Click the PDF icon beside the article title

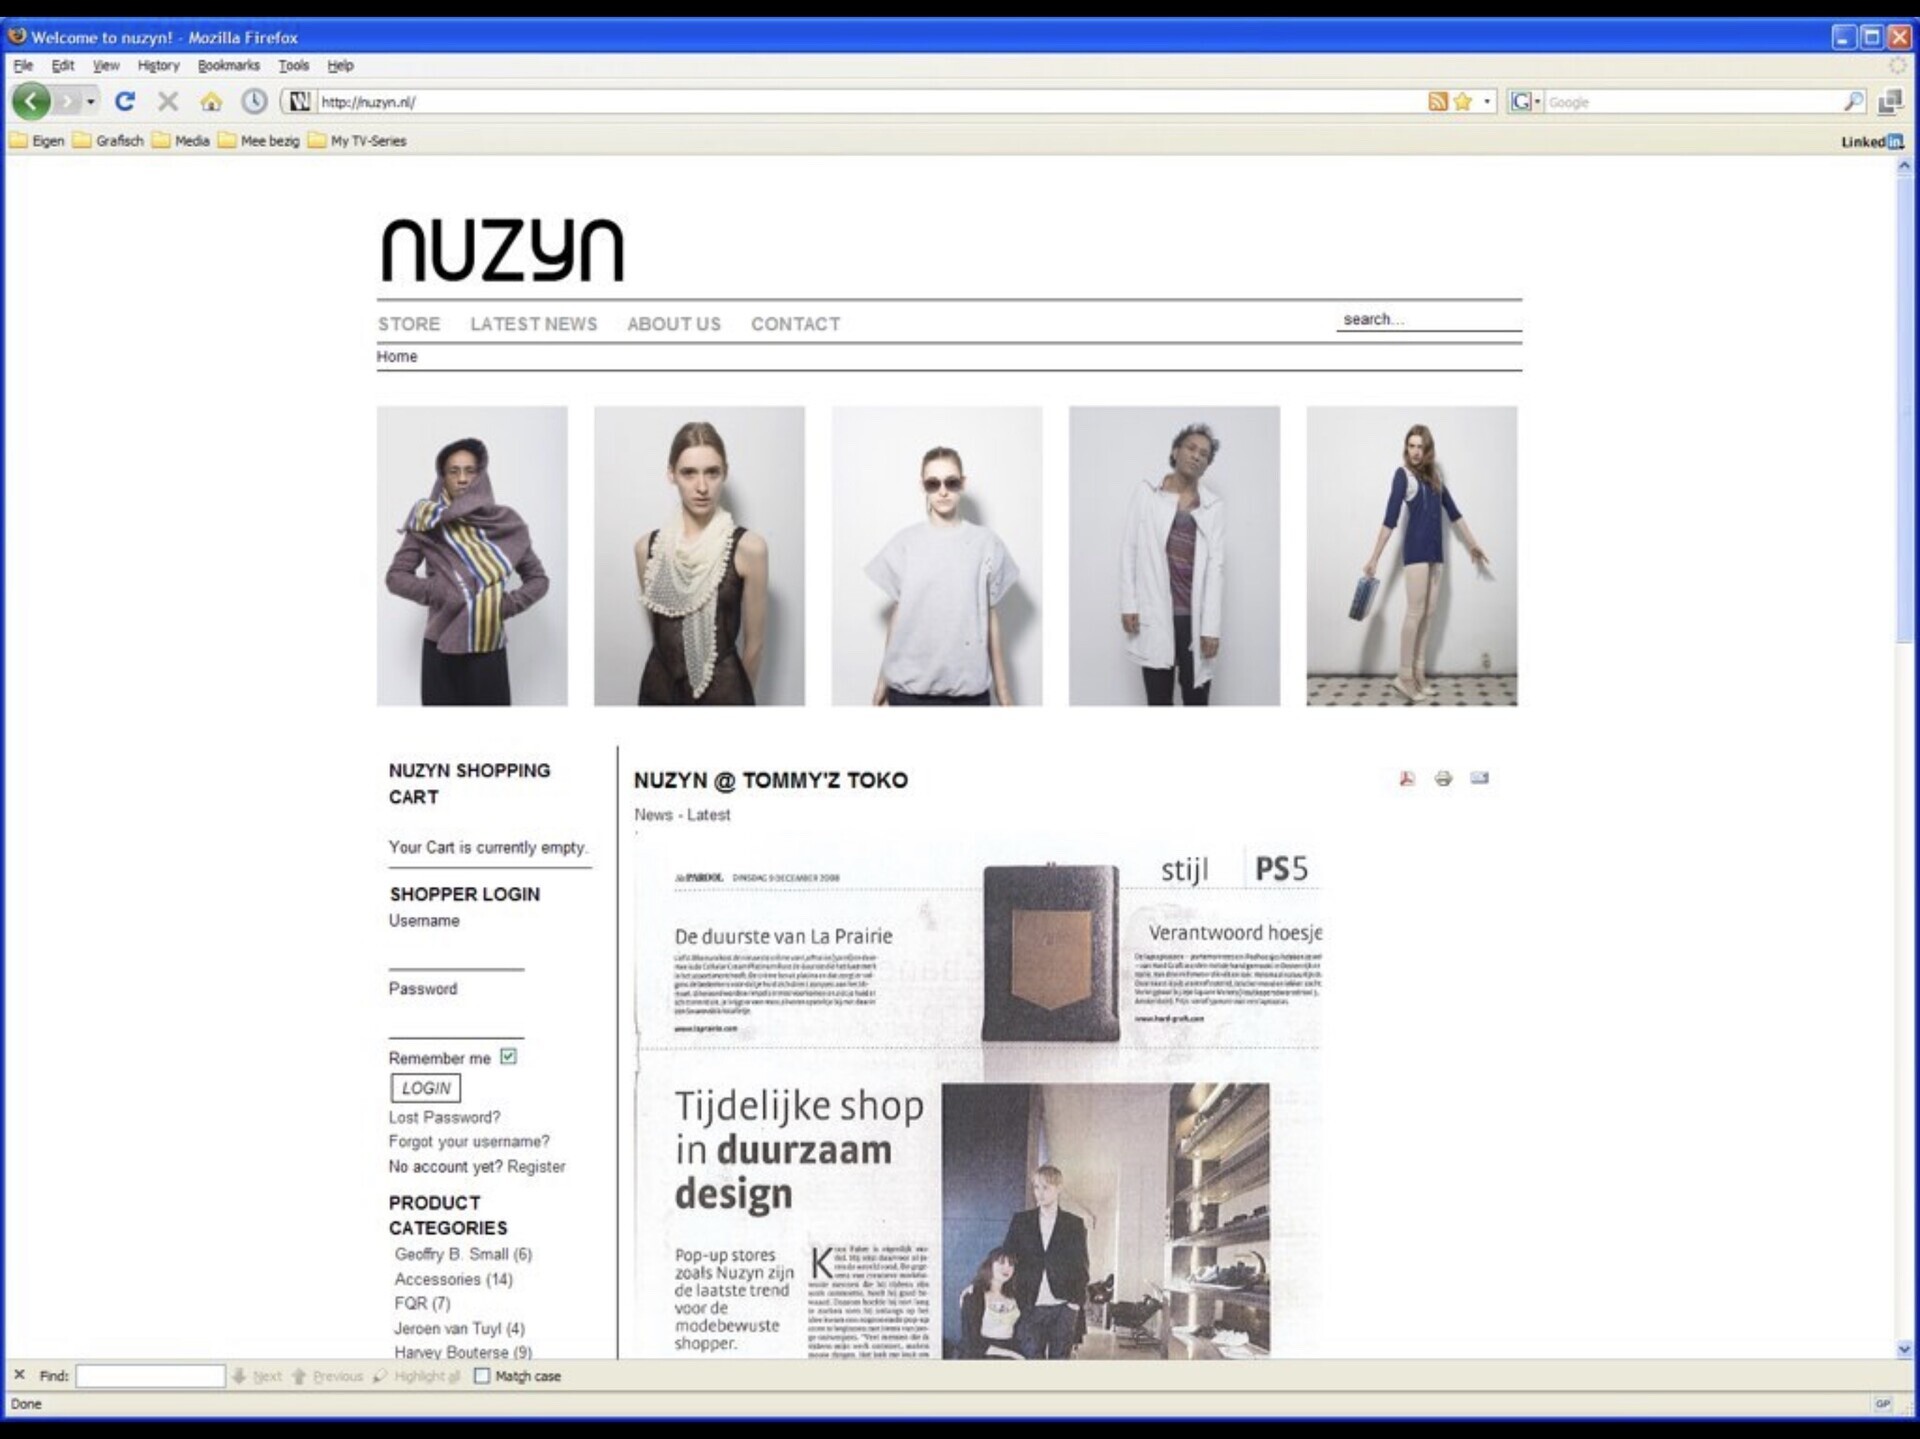pyautogui.click(x=1407, y=778)
